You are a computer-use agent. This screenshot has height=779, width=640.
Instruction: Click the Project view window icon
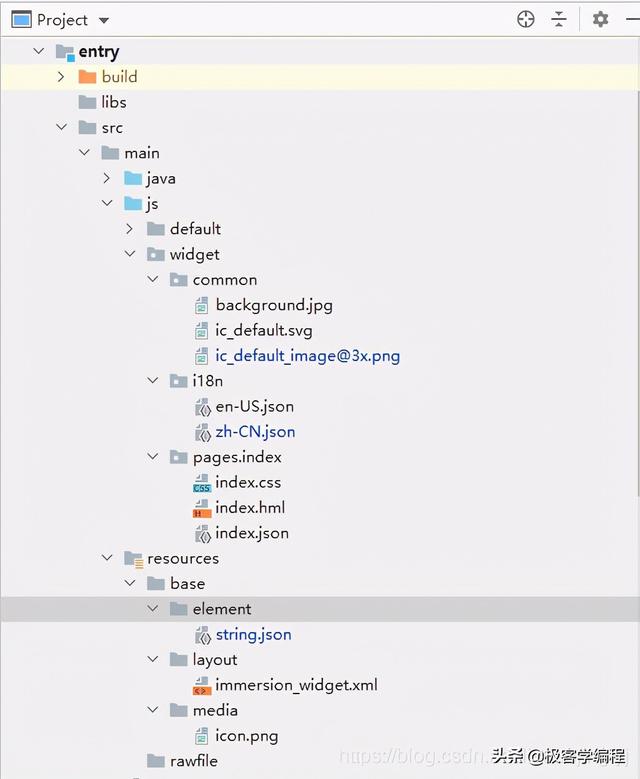click(x=21, y=20)
